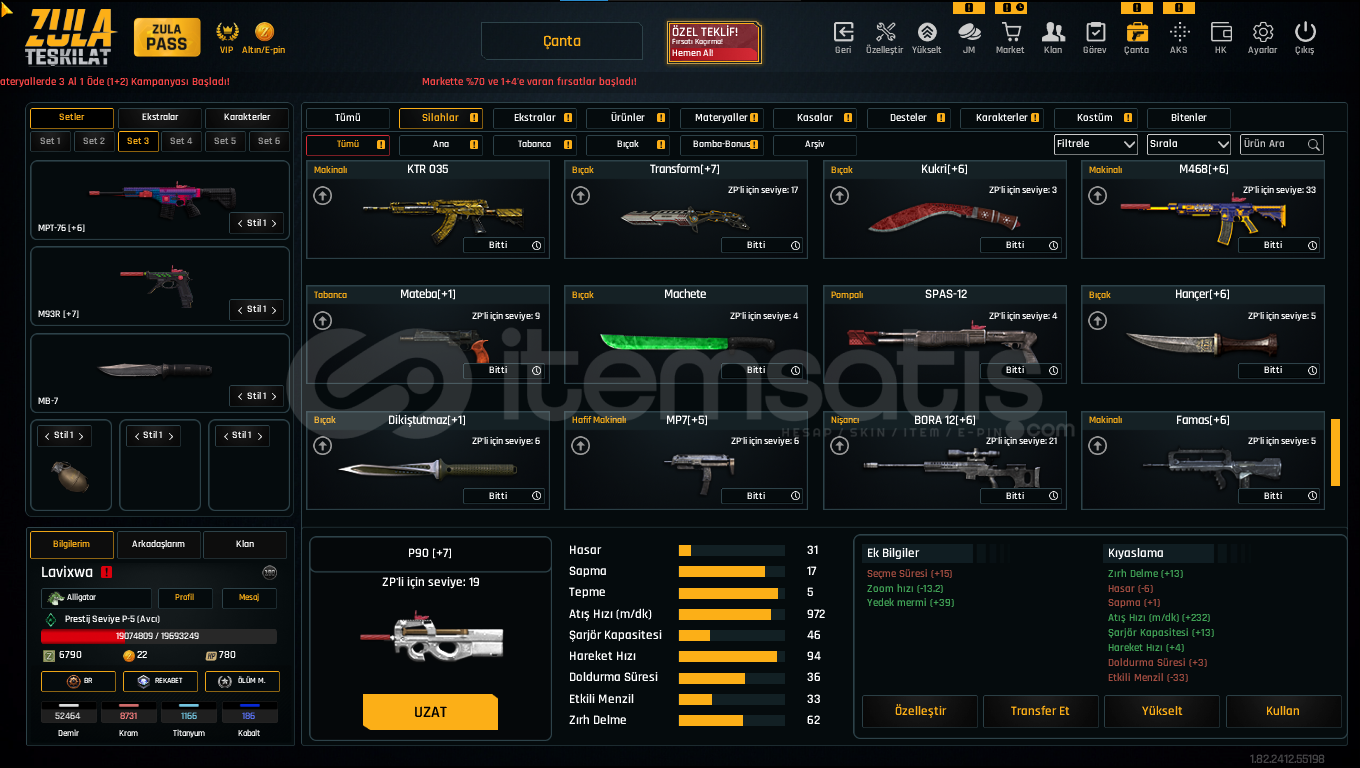Select next style for M93R [+7]

tap(274, 309)
